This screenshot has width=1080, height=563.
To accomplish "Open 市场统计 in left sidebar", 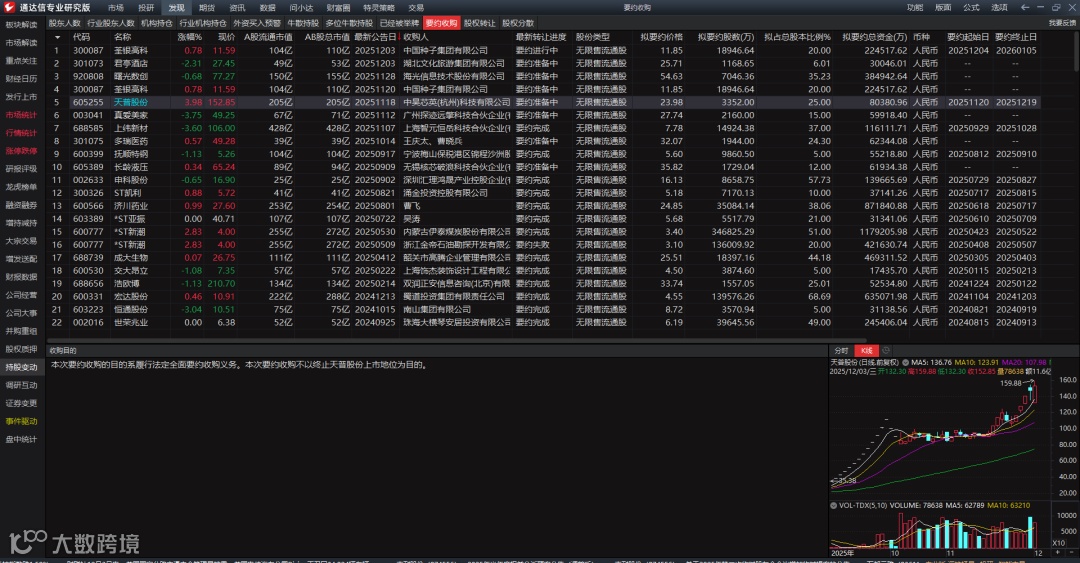I will (x=21, y=115).
